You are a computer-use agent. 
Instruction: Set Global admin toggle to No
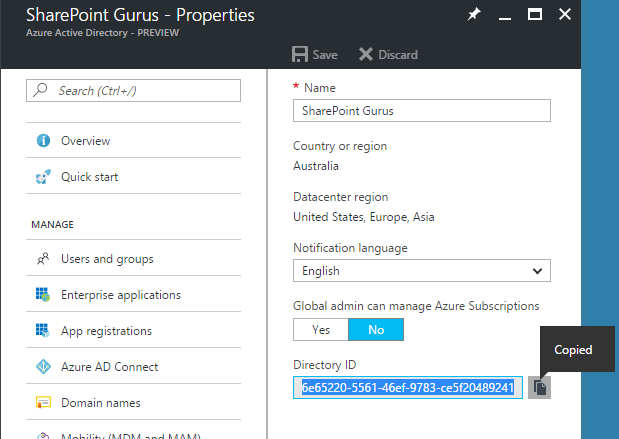click(375, 329)
